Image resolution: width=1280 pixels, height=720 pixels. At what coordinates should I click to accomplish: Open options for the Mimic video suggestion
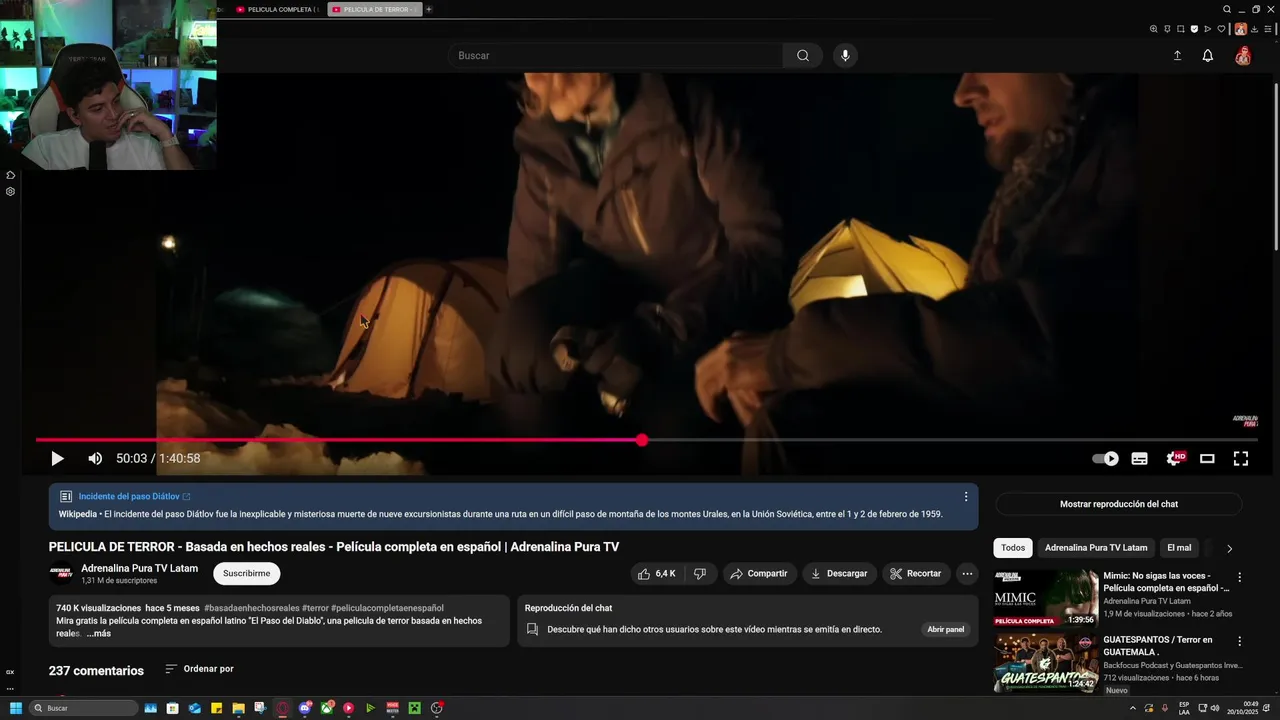click(x=1240, y=578)
